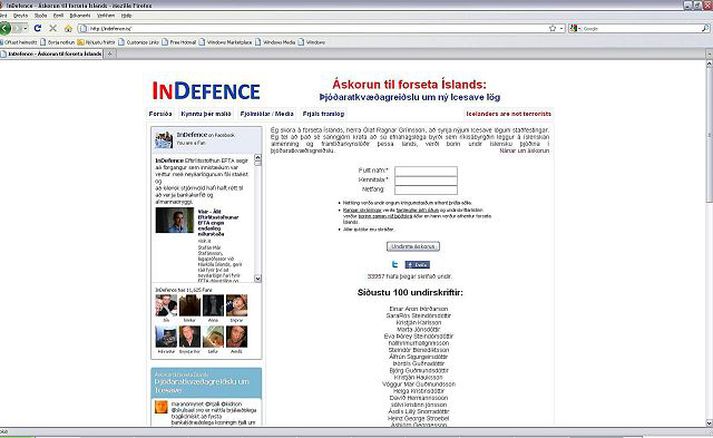713x438 pixels.
Task: Open the Customize Links bookmark
Action: pos(139,42)
